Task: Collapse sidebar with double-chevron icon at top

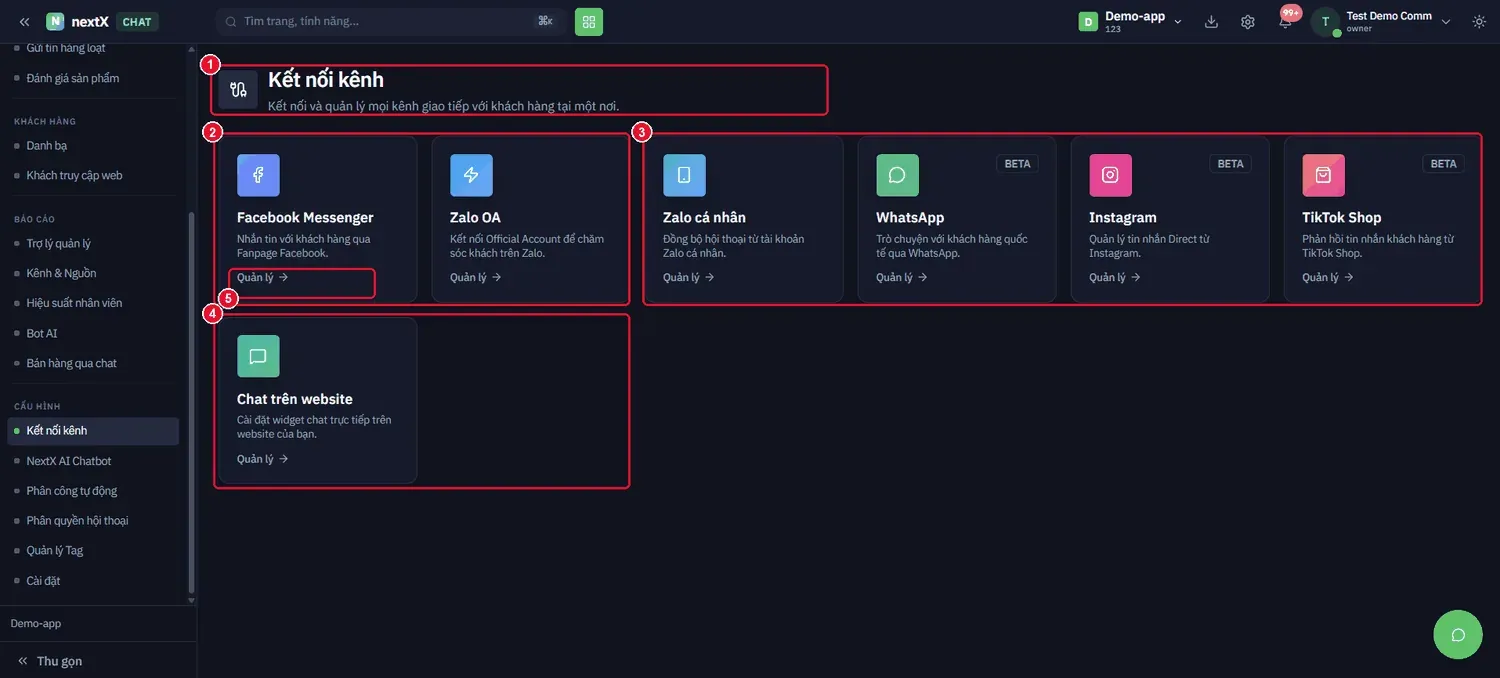Action: [x=24, y=22]
